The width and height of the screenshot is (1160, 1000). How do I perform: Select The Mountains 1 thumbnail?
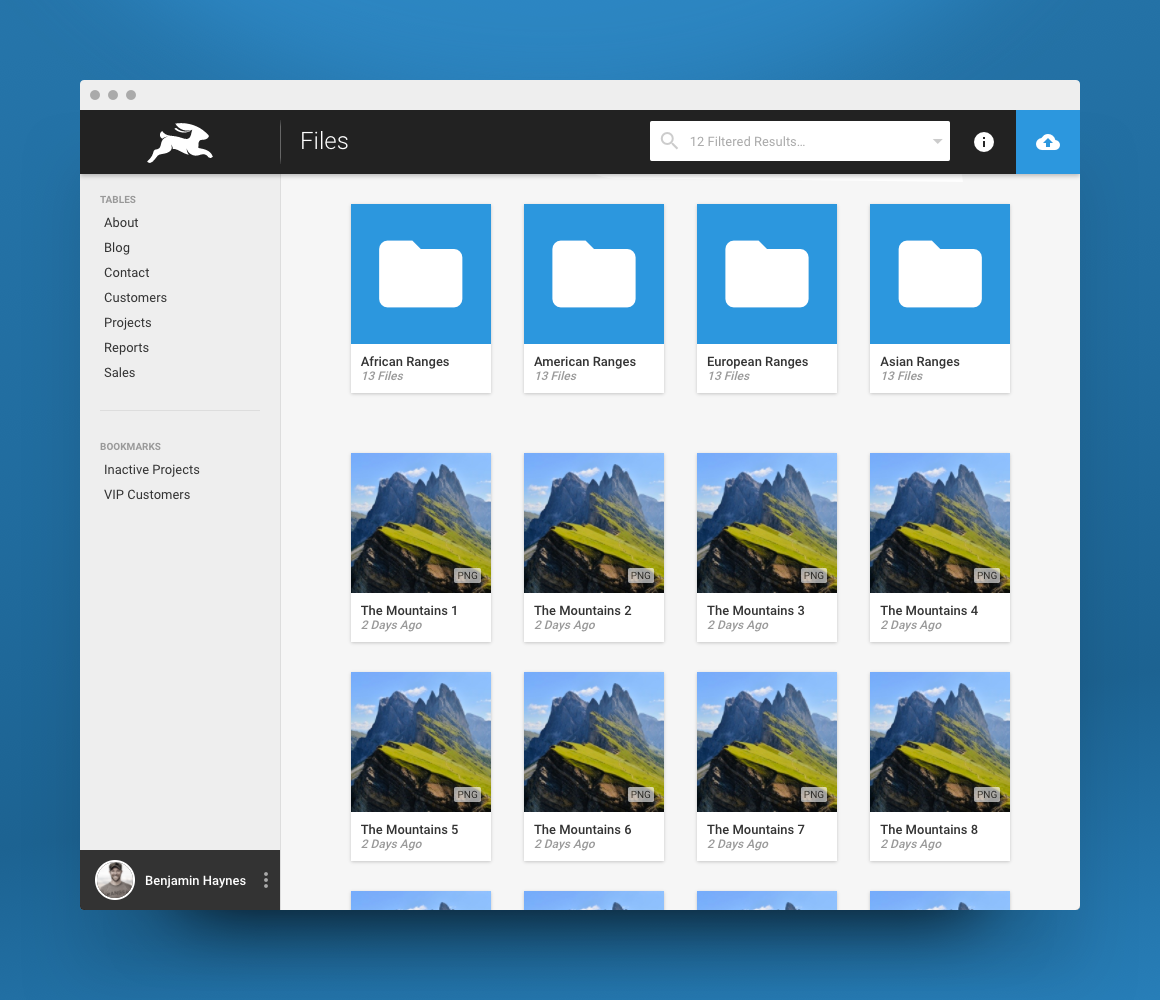click(x=421, y=523)
